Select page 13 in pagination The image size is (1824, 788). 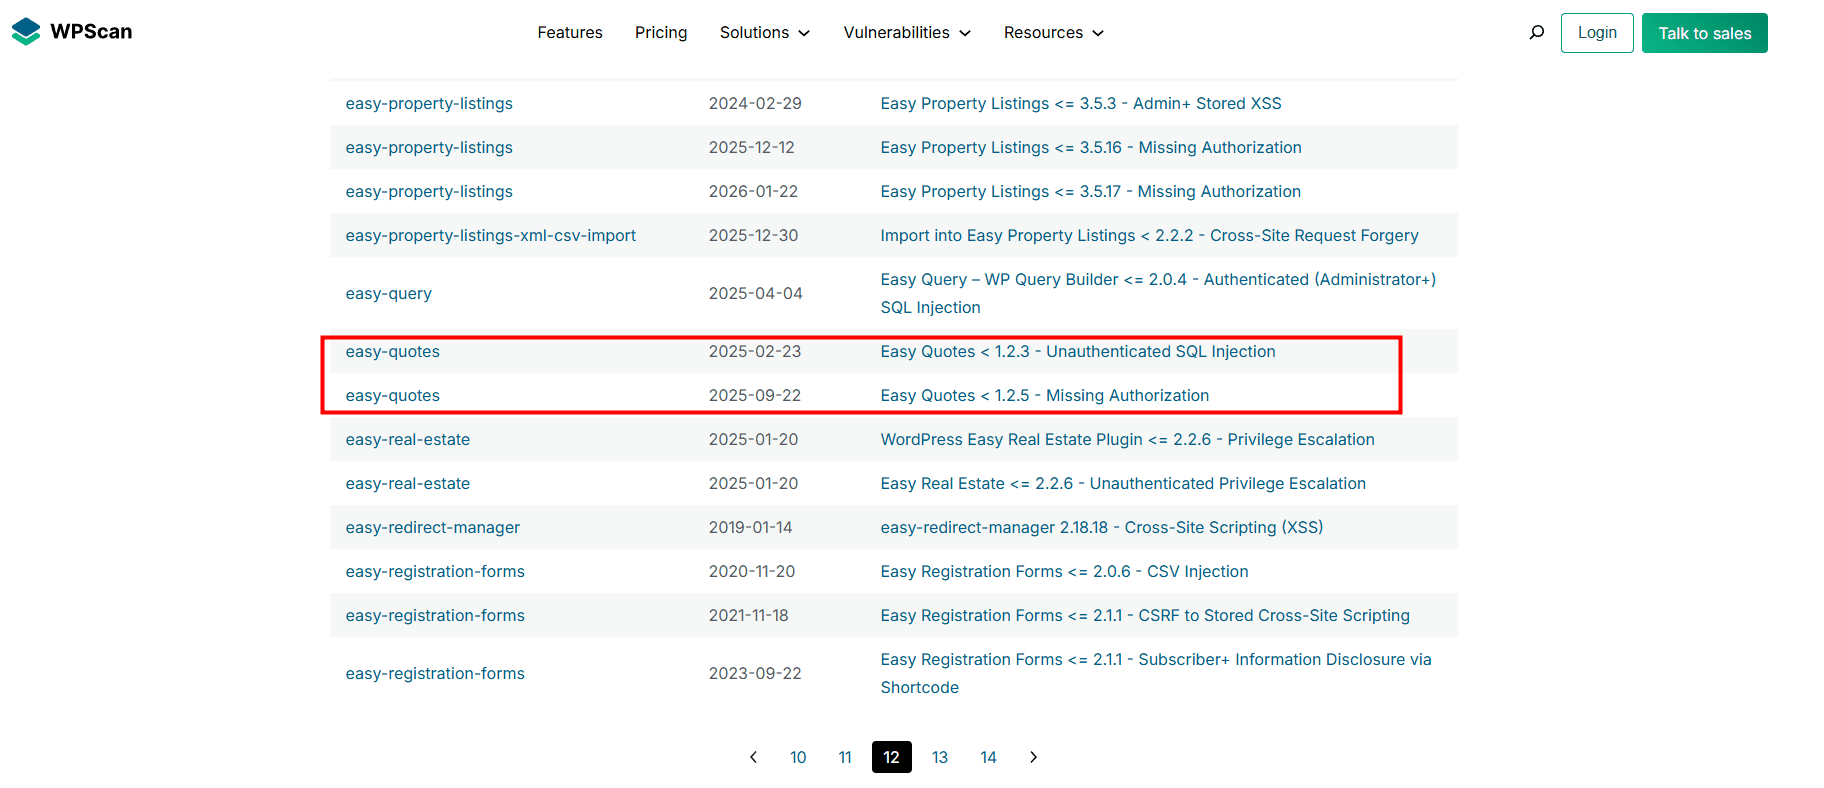(x=939, y=757)
